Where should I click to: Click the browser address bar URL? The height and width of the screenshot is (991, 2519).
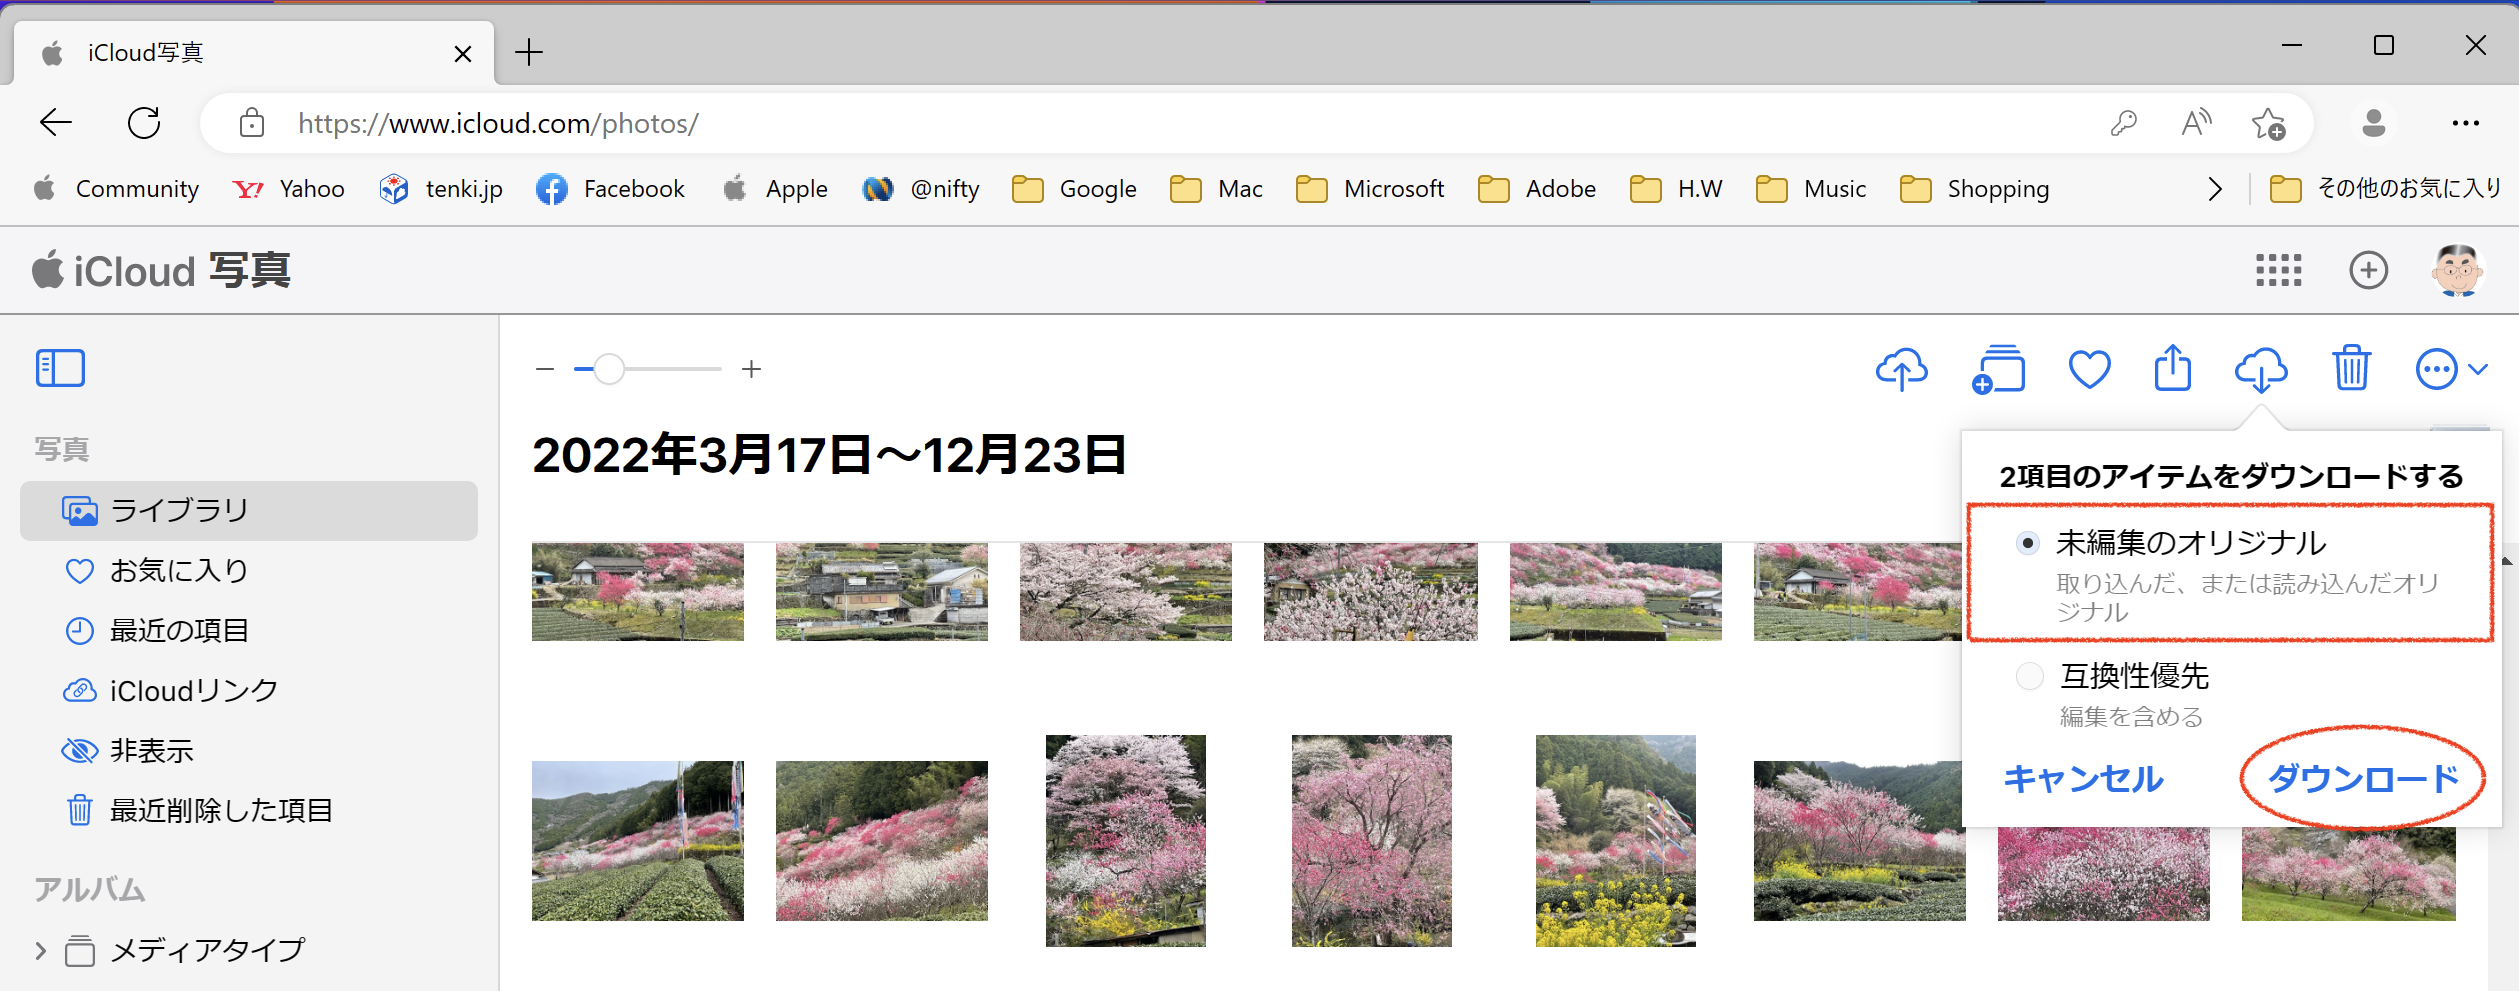pyautogui.click(x=498, y=123)
